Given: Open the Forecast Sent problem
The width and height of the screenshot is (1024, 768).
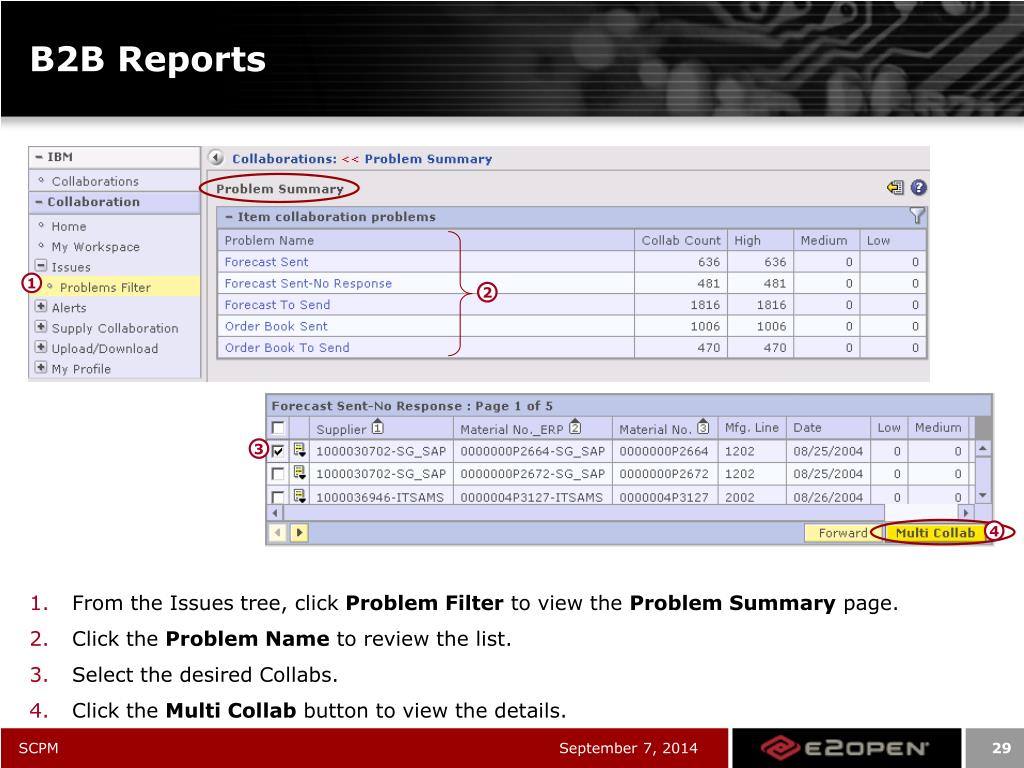Looking at the screenshot, I should point(266,262).
